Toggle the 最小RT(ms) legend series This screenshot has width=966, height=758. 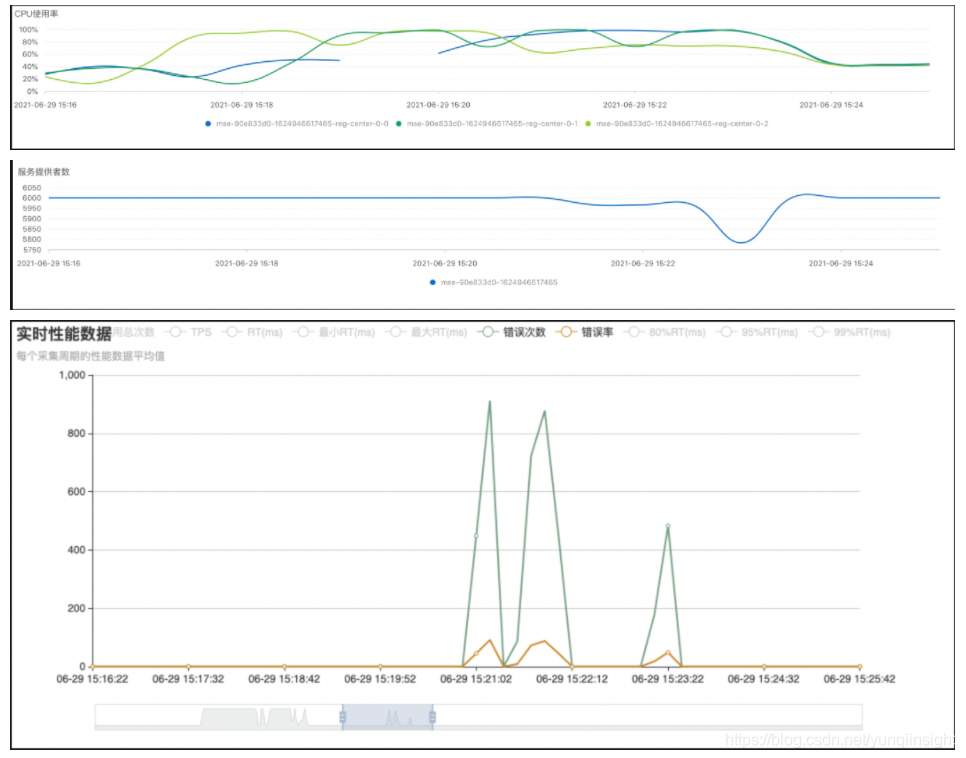click(336, 332)
